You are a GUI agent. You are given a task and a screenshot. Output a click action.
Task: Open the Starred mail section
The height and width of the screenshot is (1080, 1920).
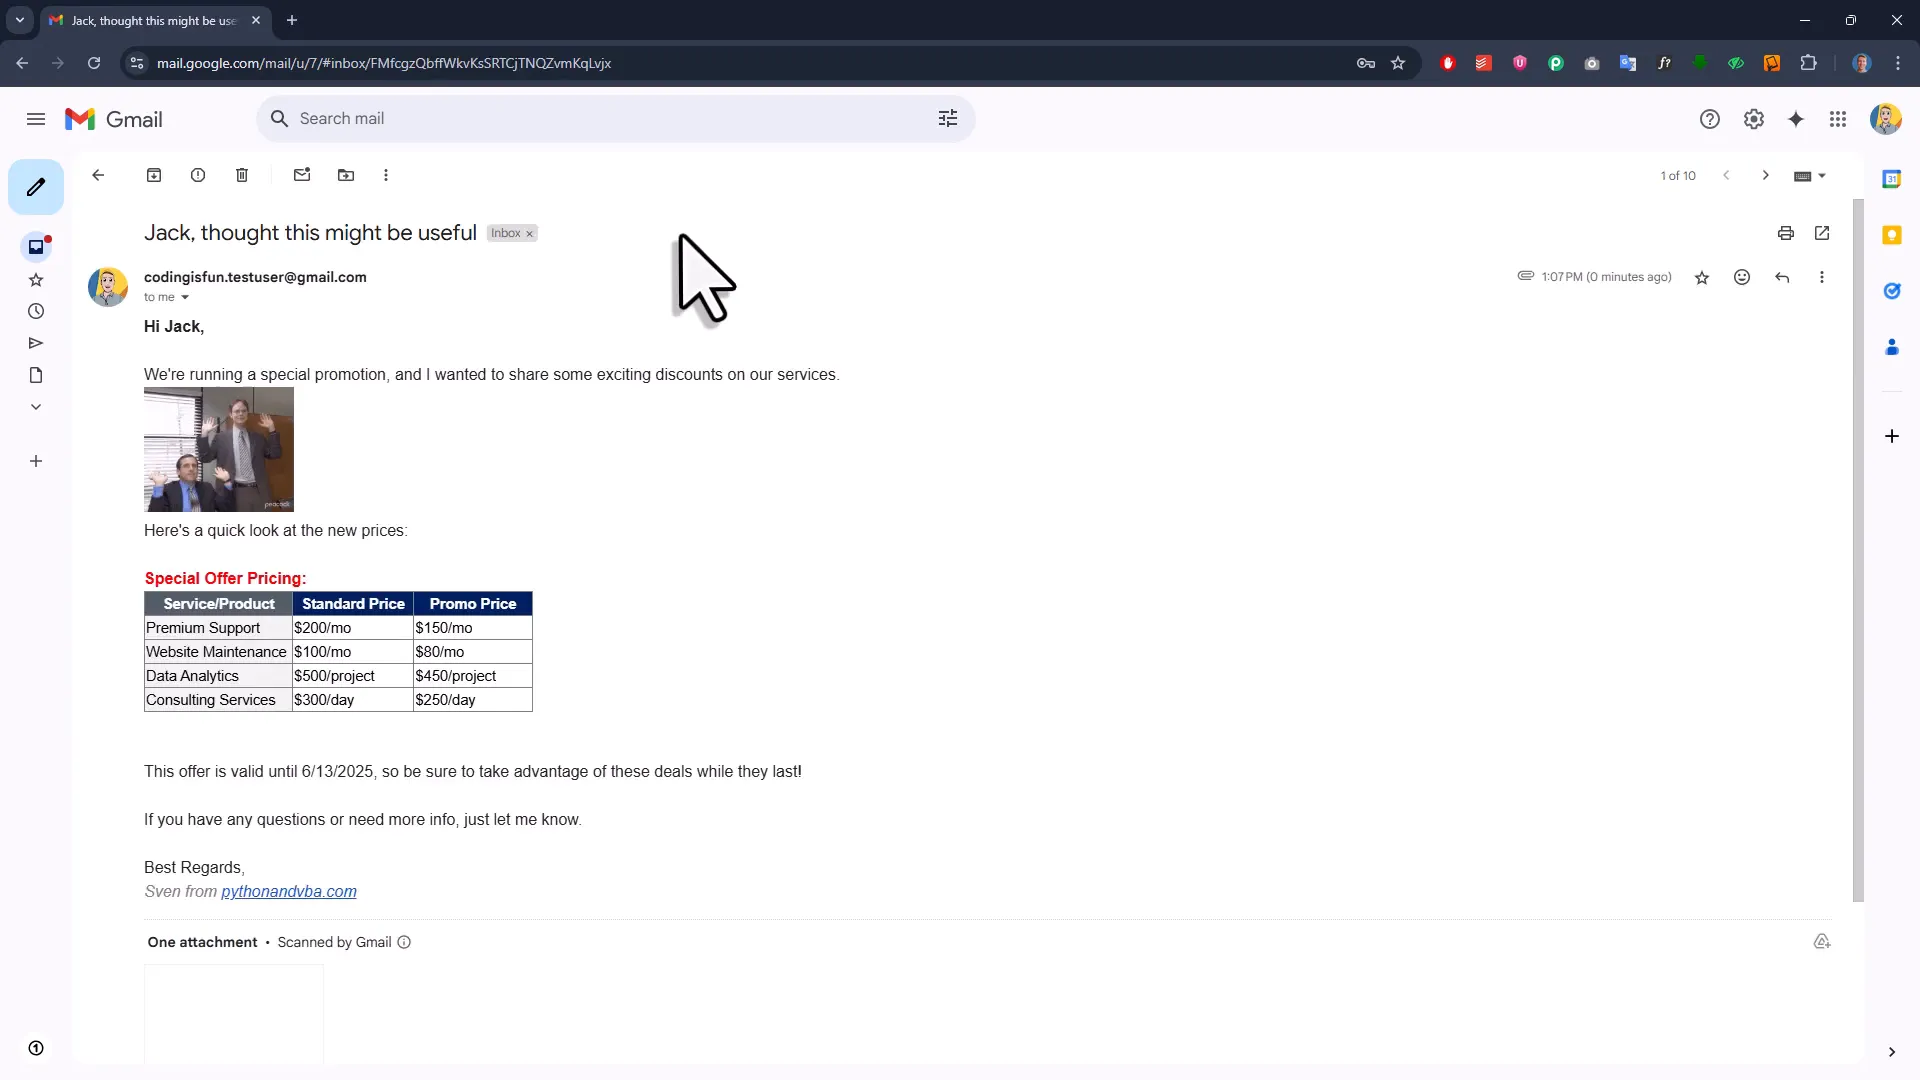(36, 279)
